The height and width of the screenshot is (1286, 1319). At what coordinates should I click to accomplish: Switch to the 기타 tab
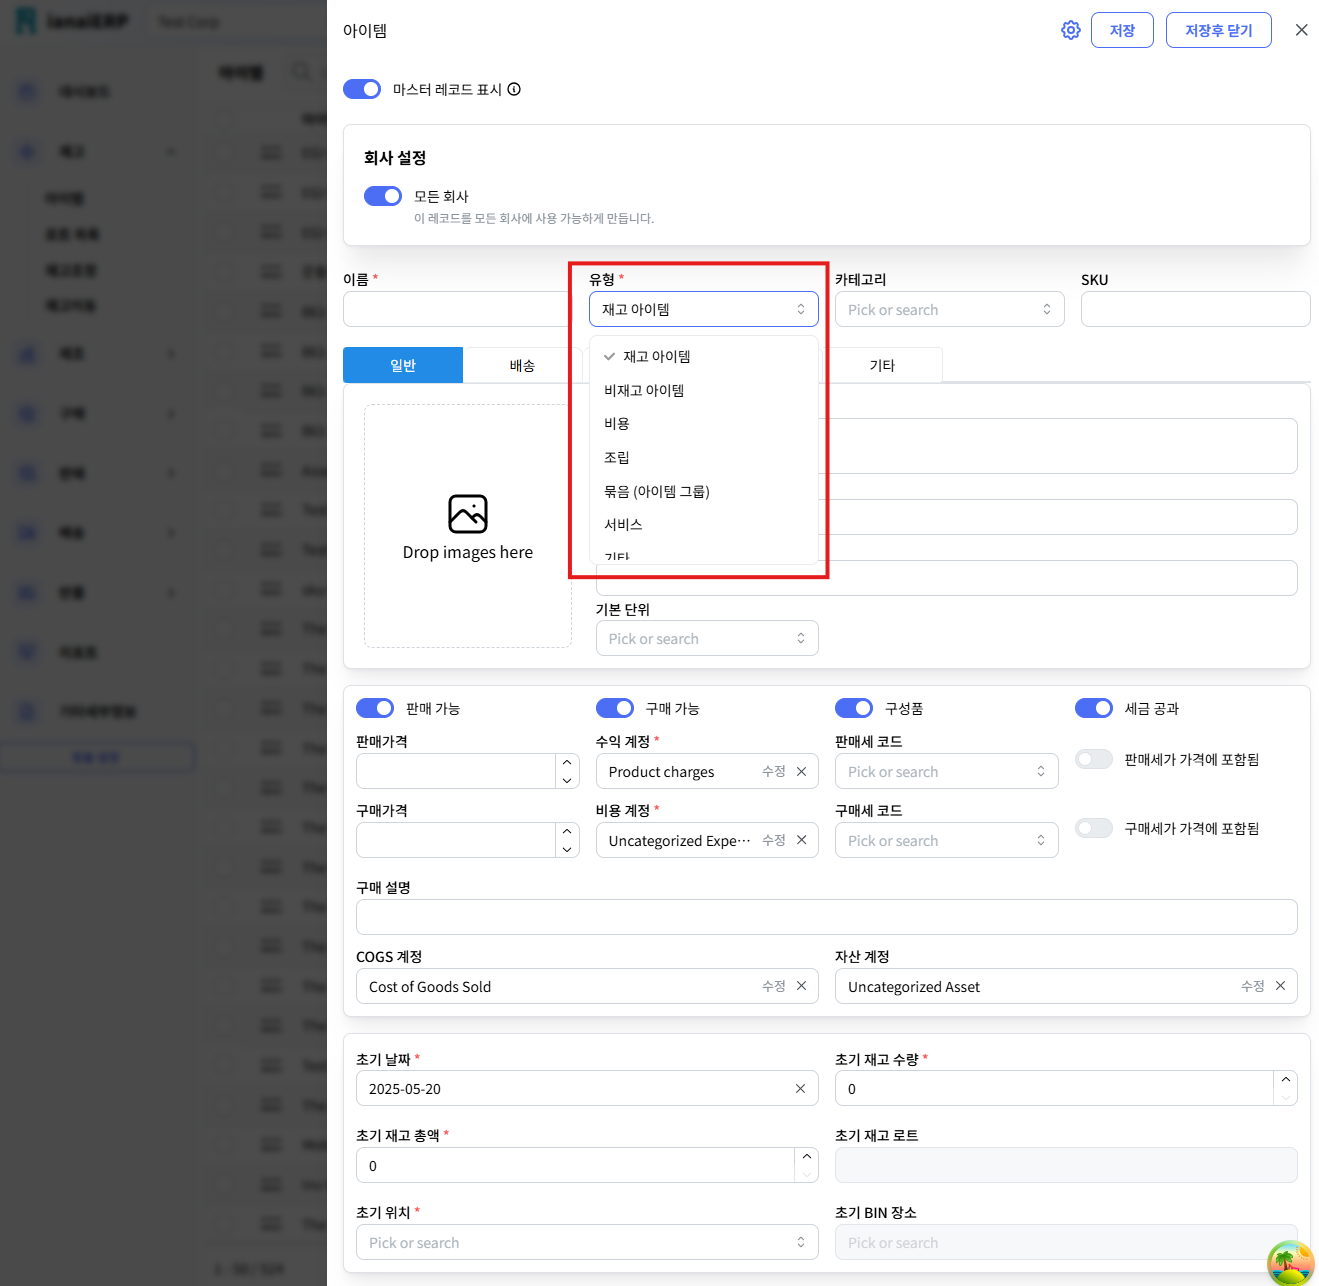click(882, 365)
